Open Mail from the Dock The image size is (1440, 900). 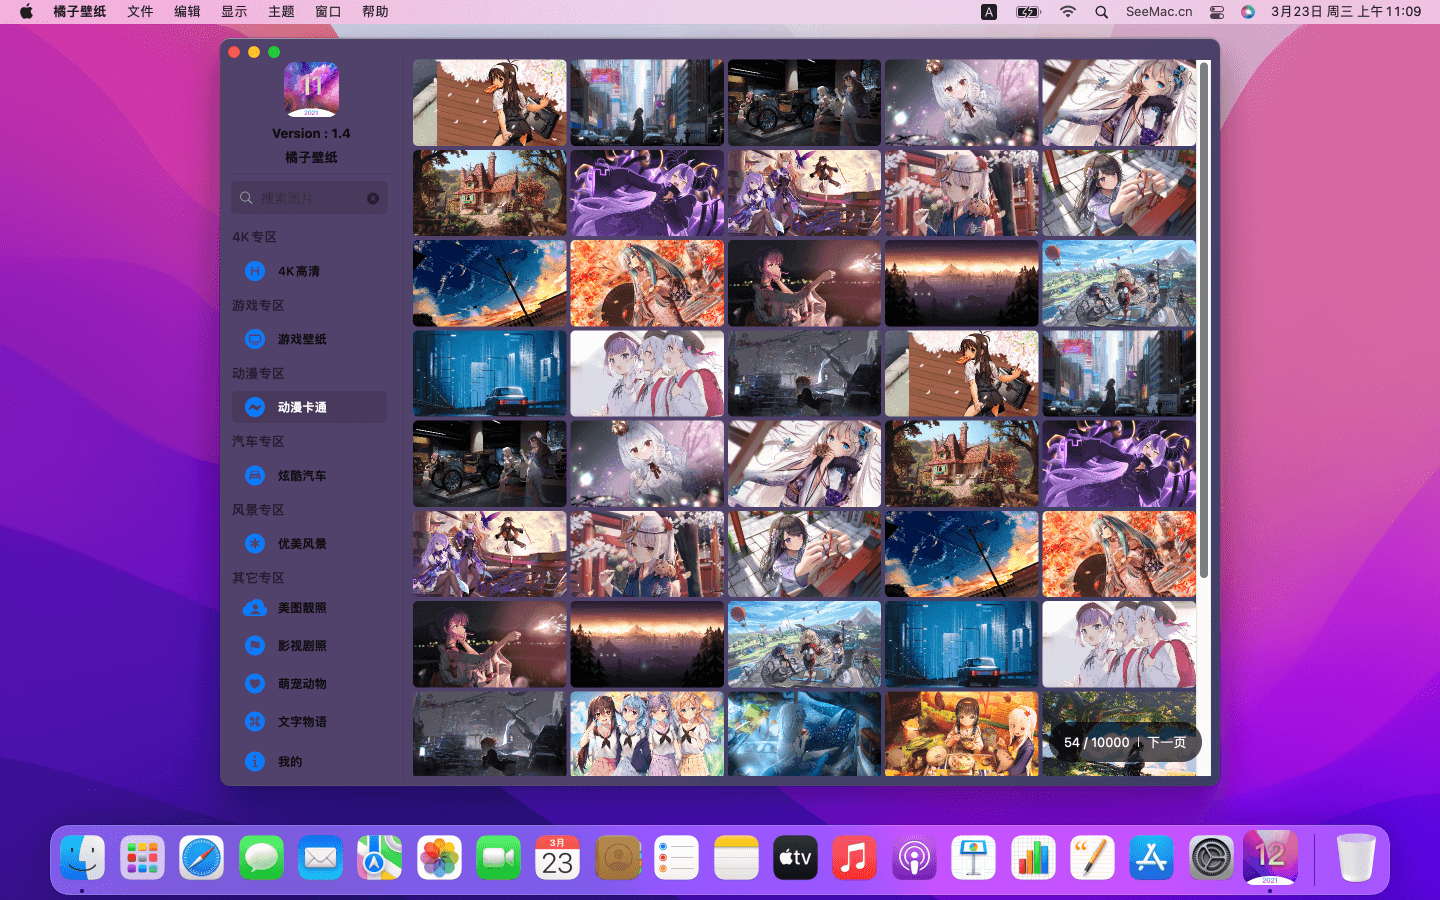pos(320,858)
